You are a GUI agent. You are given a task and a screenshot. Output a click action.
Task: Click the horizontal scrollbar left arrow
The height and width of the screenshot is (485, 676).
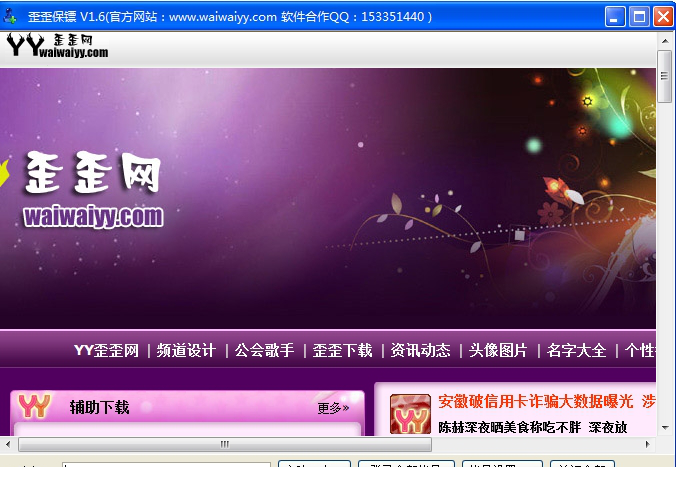[8, 444]
